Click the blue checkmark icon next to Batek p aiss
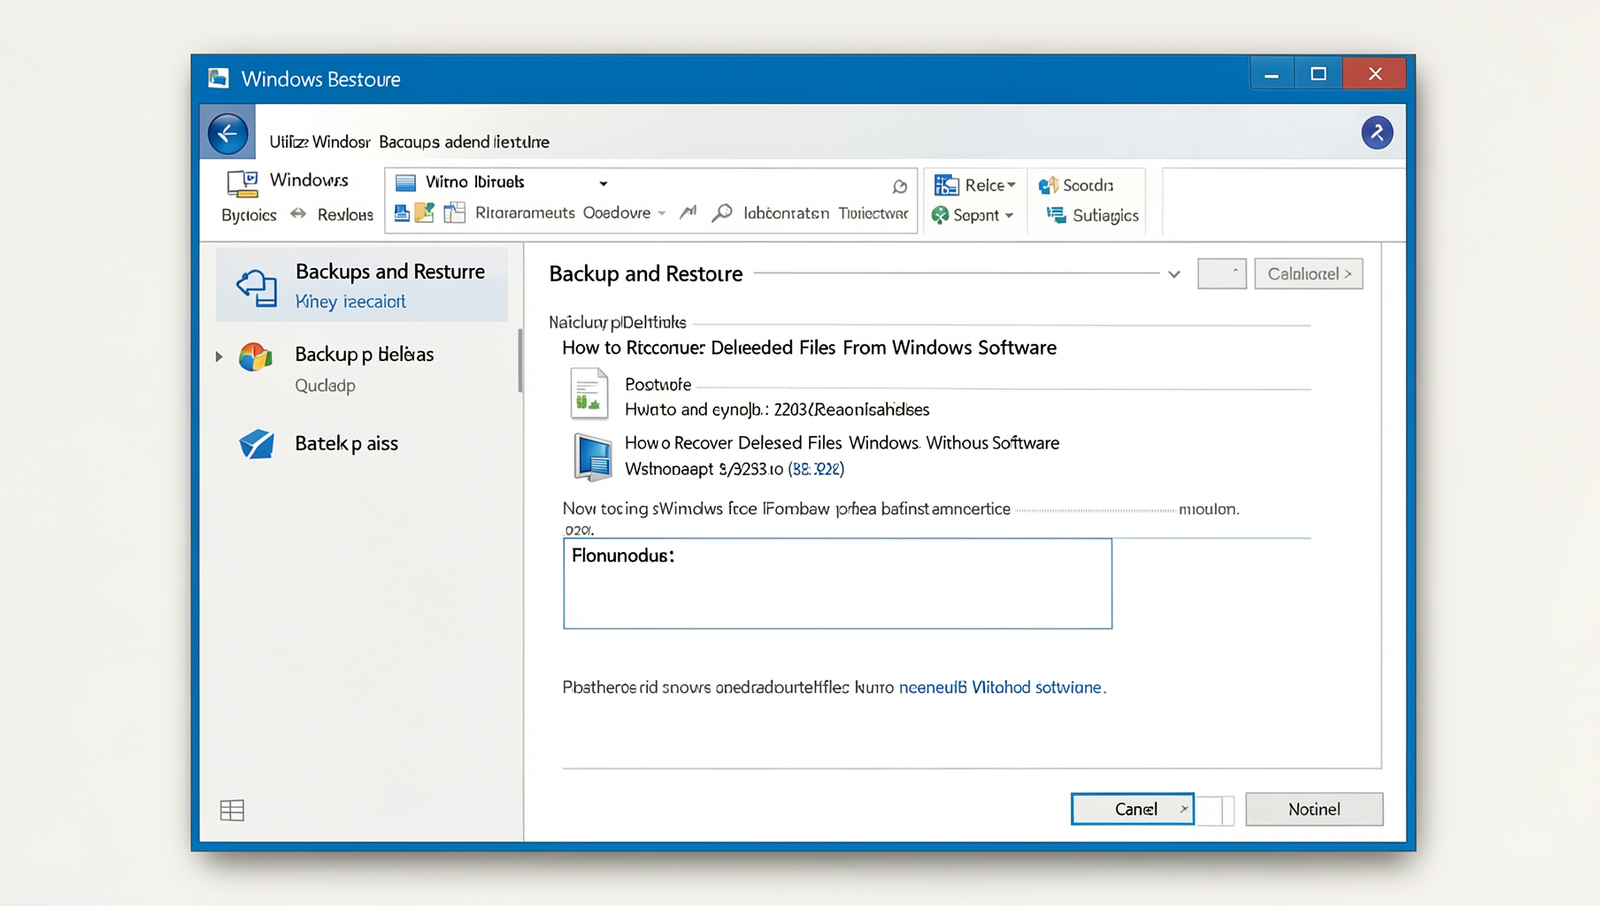 click(257, 444)
